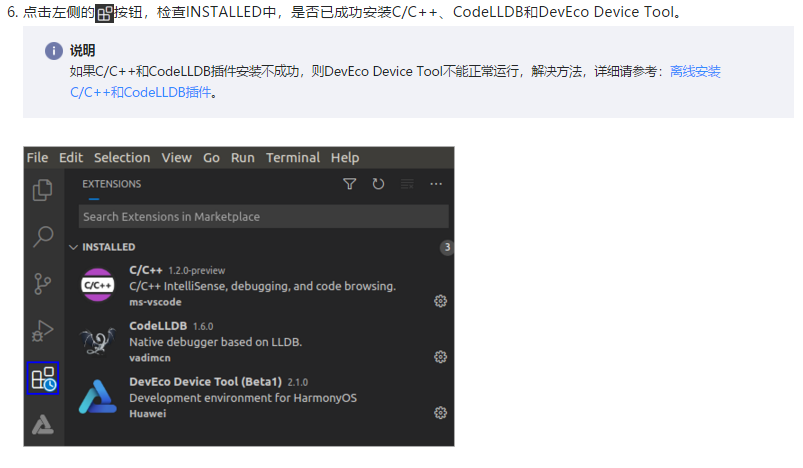
Task: Click the Search Extensions in Marketplace field
Action: pyautogui.click(x=264, y=217)
